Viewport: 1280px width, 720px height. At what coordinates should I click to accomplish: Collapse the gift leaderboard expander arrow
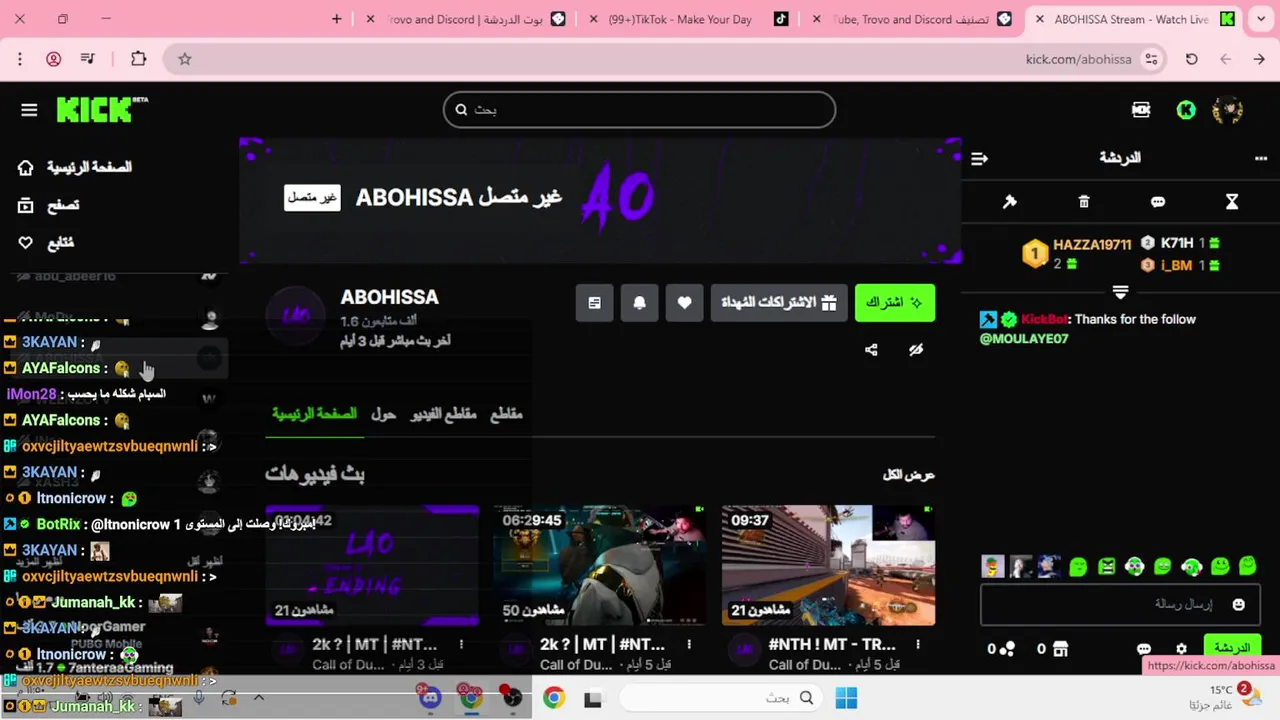tap(1120, 292)
